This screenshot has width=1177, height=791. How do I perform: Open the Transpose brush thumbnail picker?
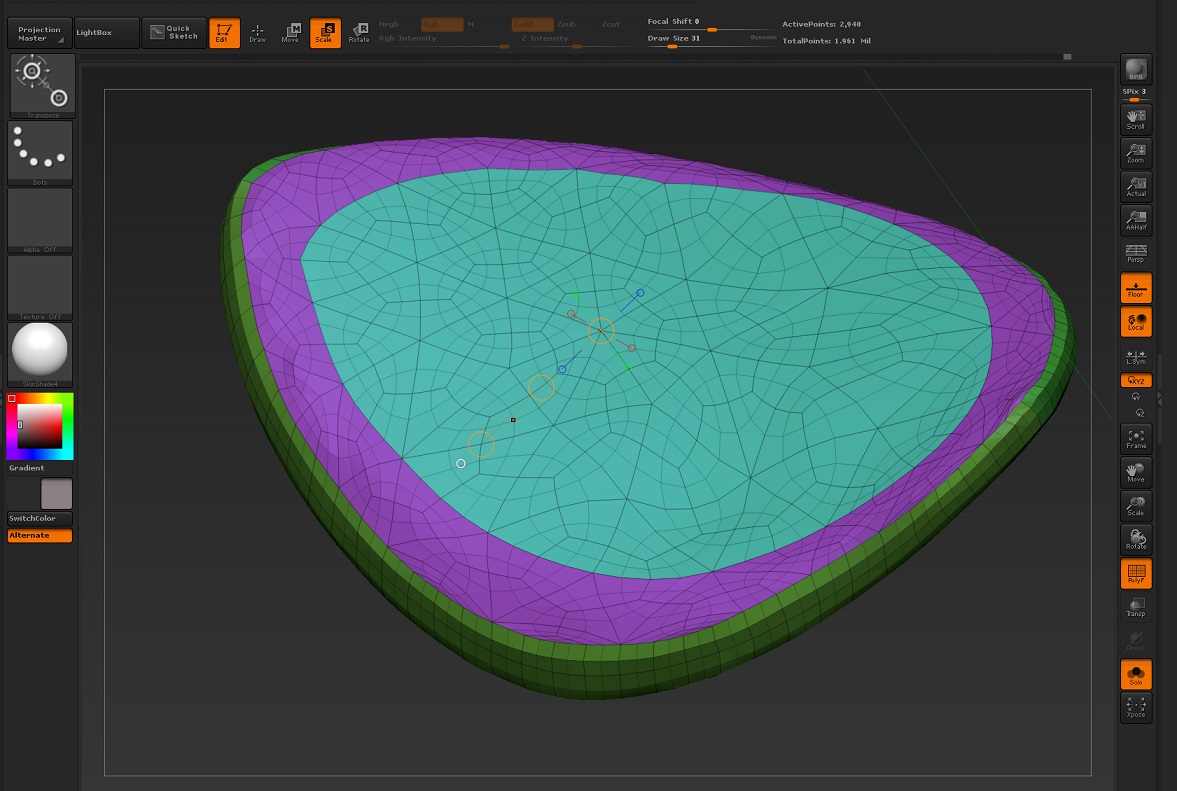(x=42, y=86)
